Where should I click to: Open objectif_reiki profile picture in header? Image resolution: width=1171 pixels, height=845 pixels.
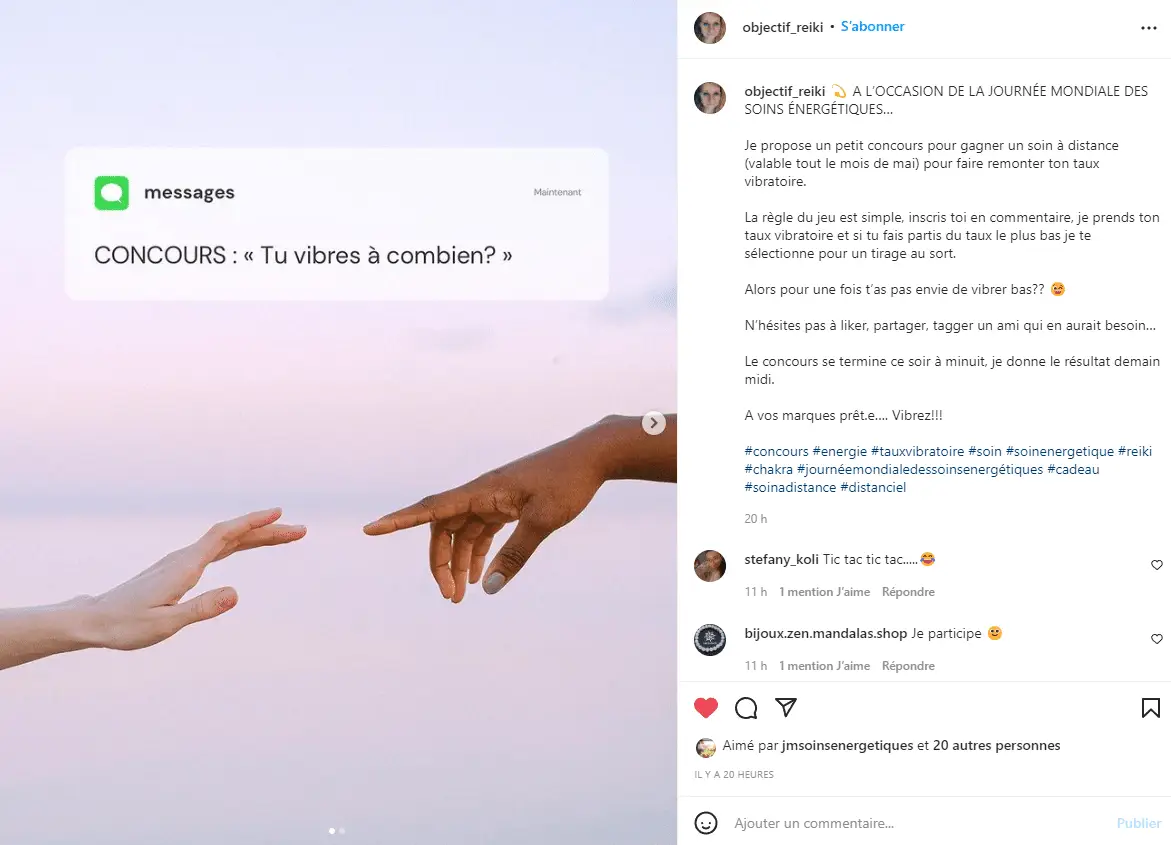tap(709, 28)
